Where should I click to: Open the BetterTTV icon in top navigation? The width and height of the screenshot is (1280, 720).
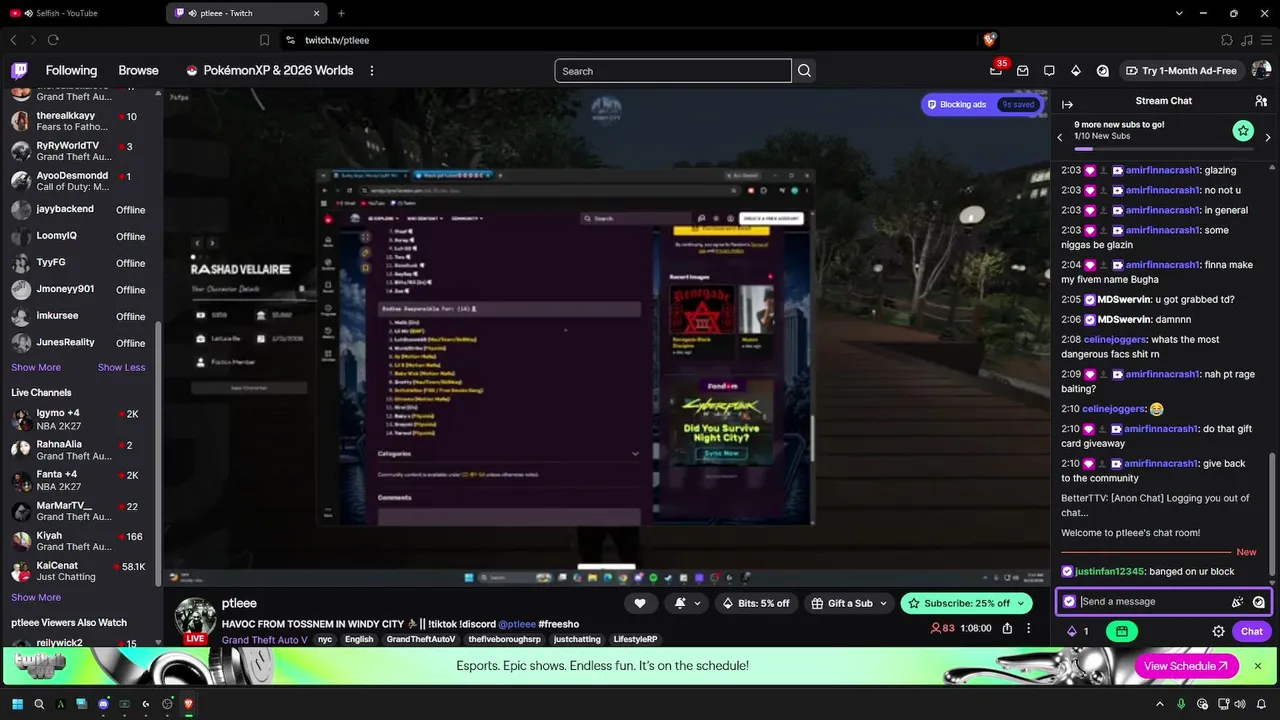click(1103, 71)
